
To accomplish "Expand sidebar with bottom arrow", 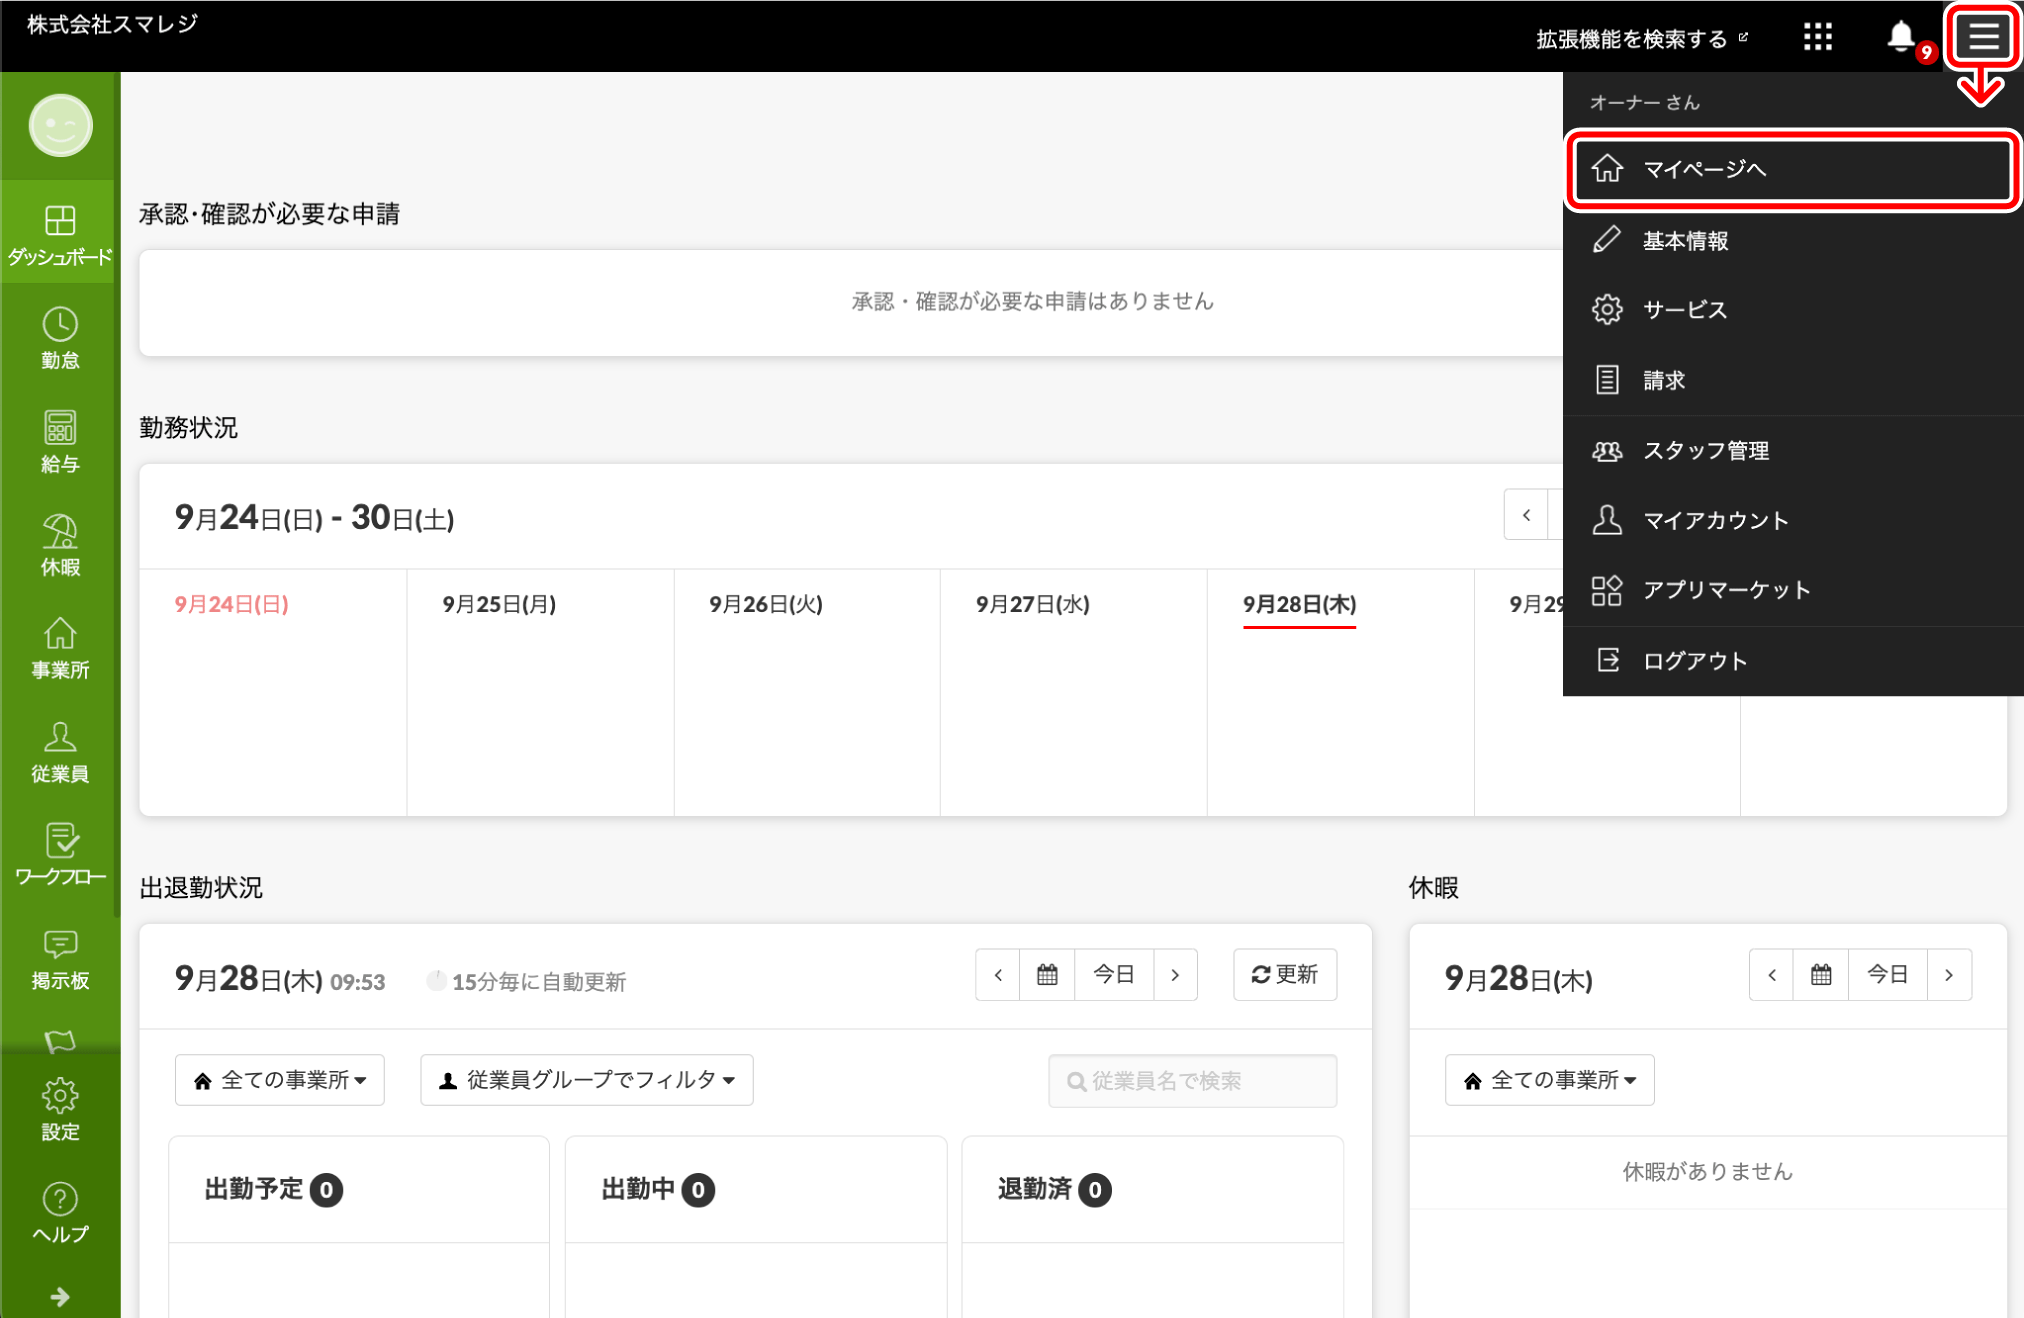I will coord(60,1297).
